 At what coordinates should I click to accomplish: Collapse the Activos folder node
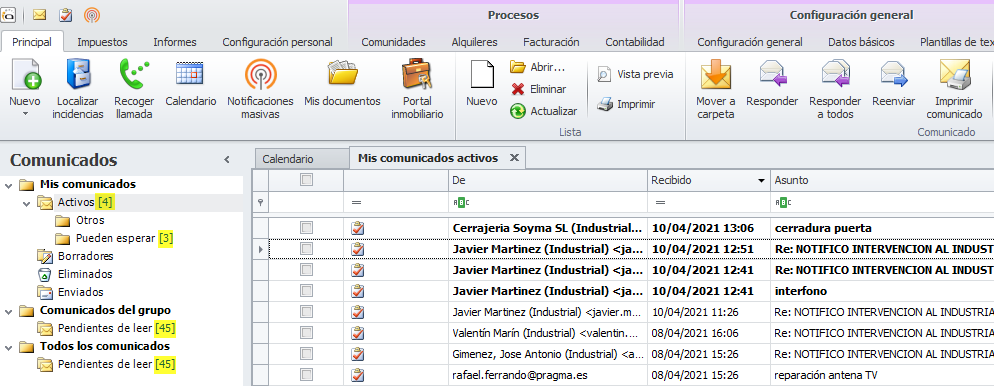tap(27, 203)
